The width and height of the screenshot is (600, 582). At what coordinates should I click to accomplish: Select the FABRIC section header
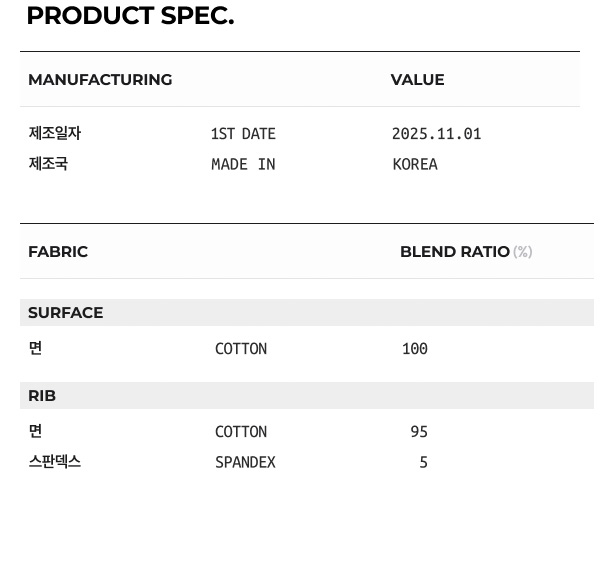(x=58, y=252)
